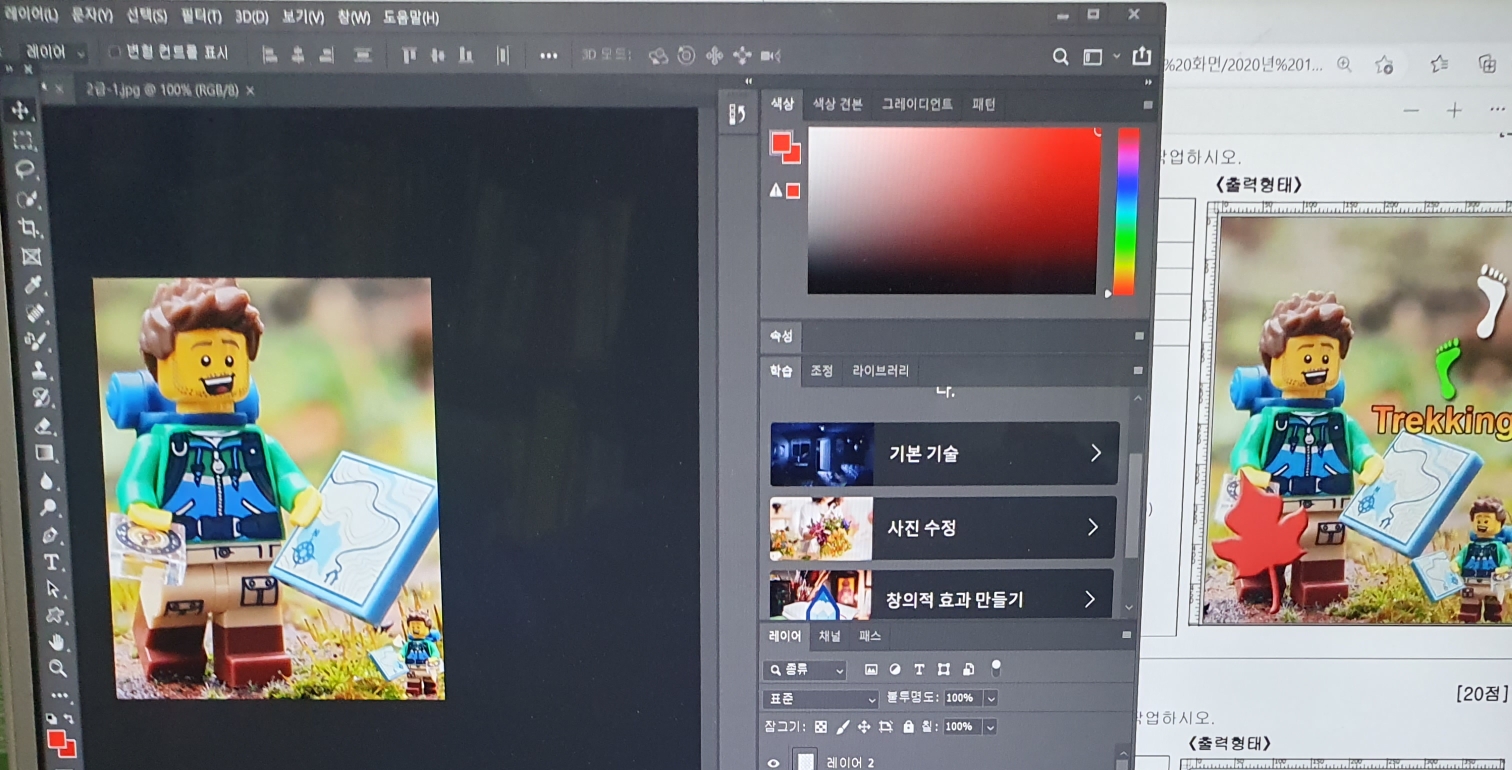
Task: Switch to the '라이브러리' tab
Action: 880,370
